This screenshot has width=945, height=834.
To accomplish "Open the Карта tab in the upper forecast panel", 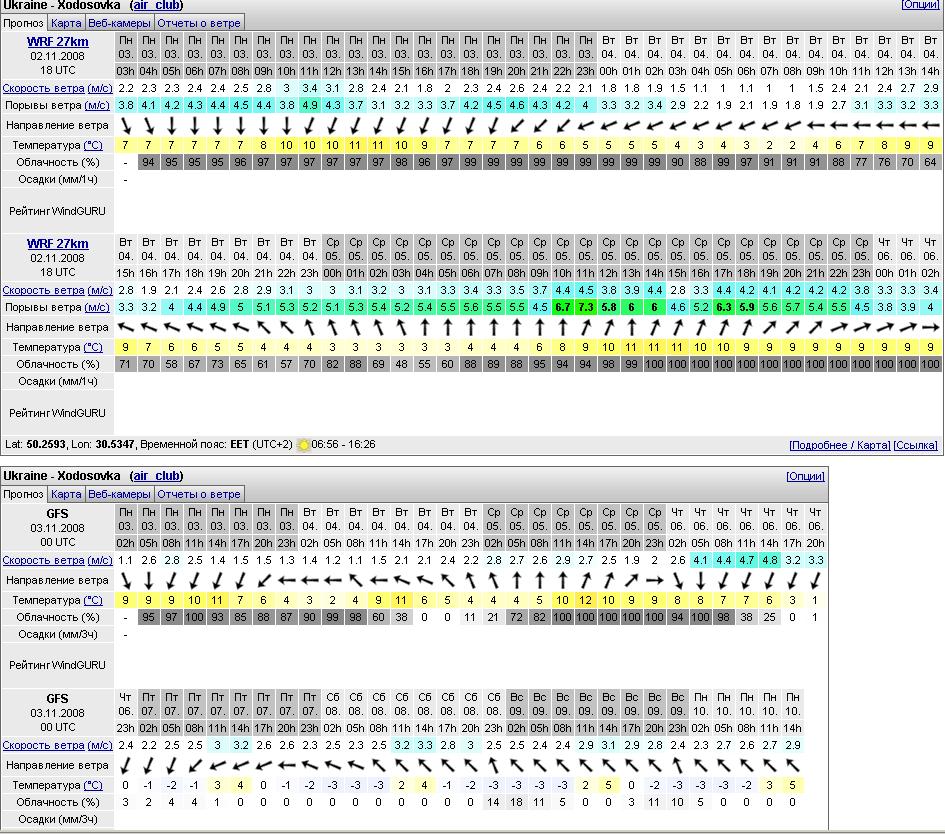I will 66,23.
